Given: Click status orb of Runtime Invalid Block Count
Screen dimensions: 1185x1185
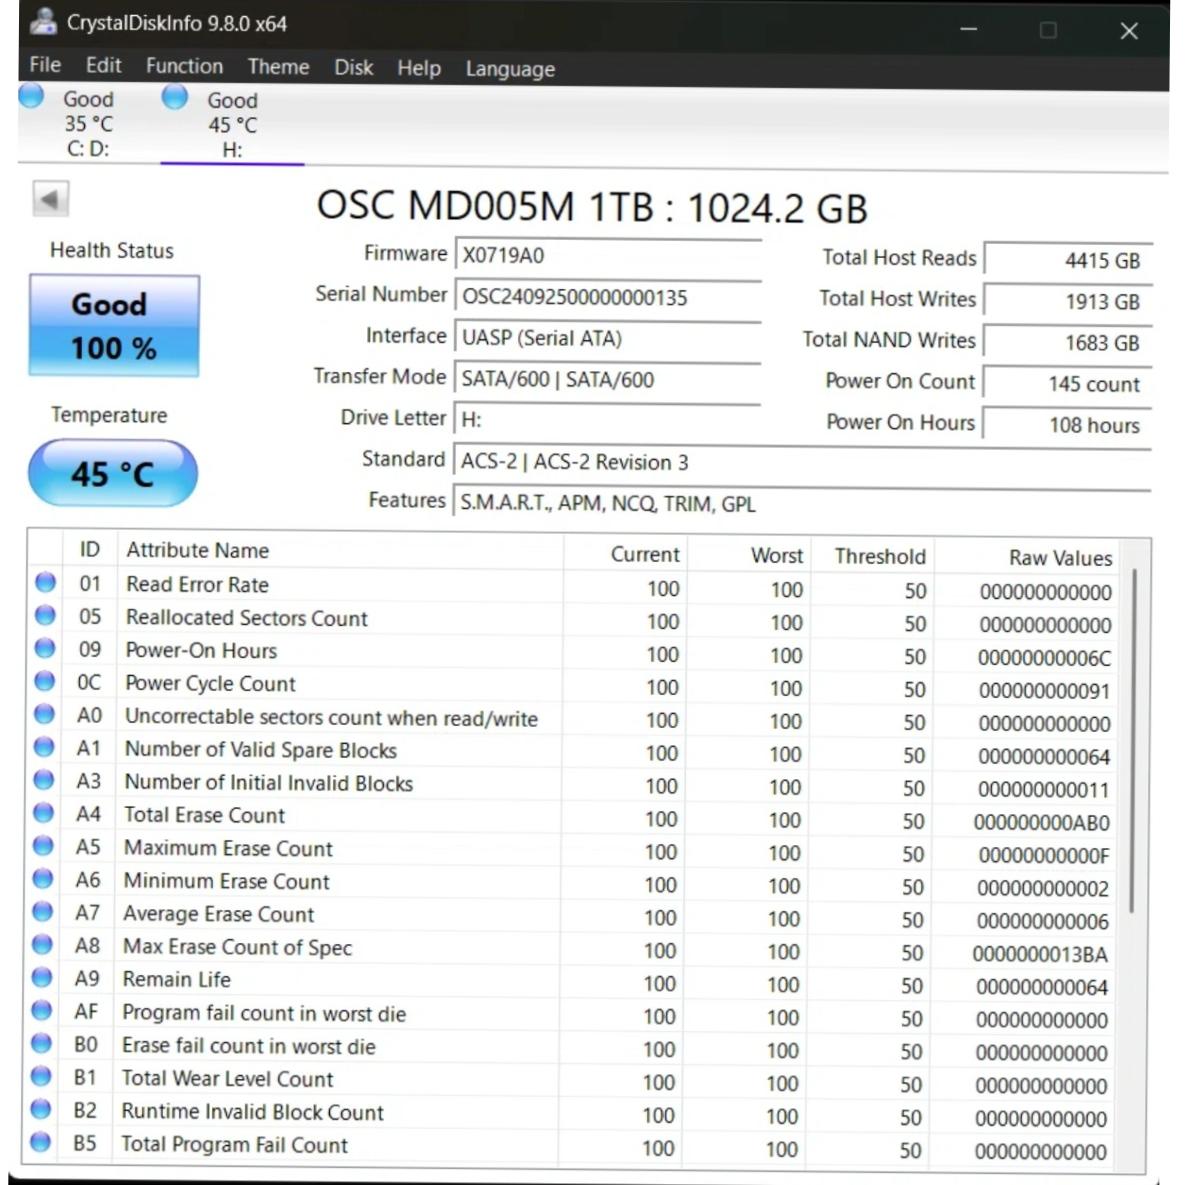Looking at the screenshot, I should pos(41,1109).
